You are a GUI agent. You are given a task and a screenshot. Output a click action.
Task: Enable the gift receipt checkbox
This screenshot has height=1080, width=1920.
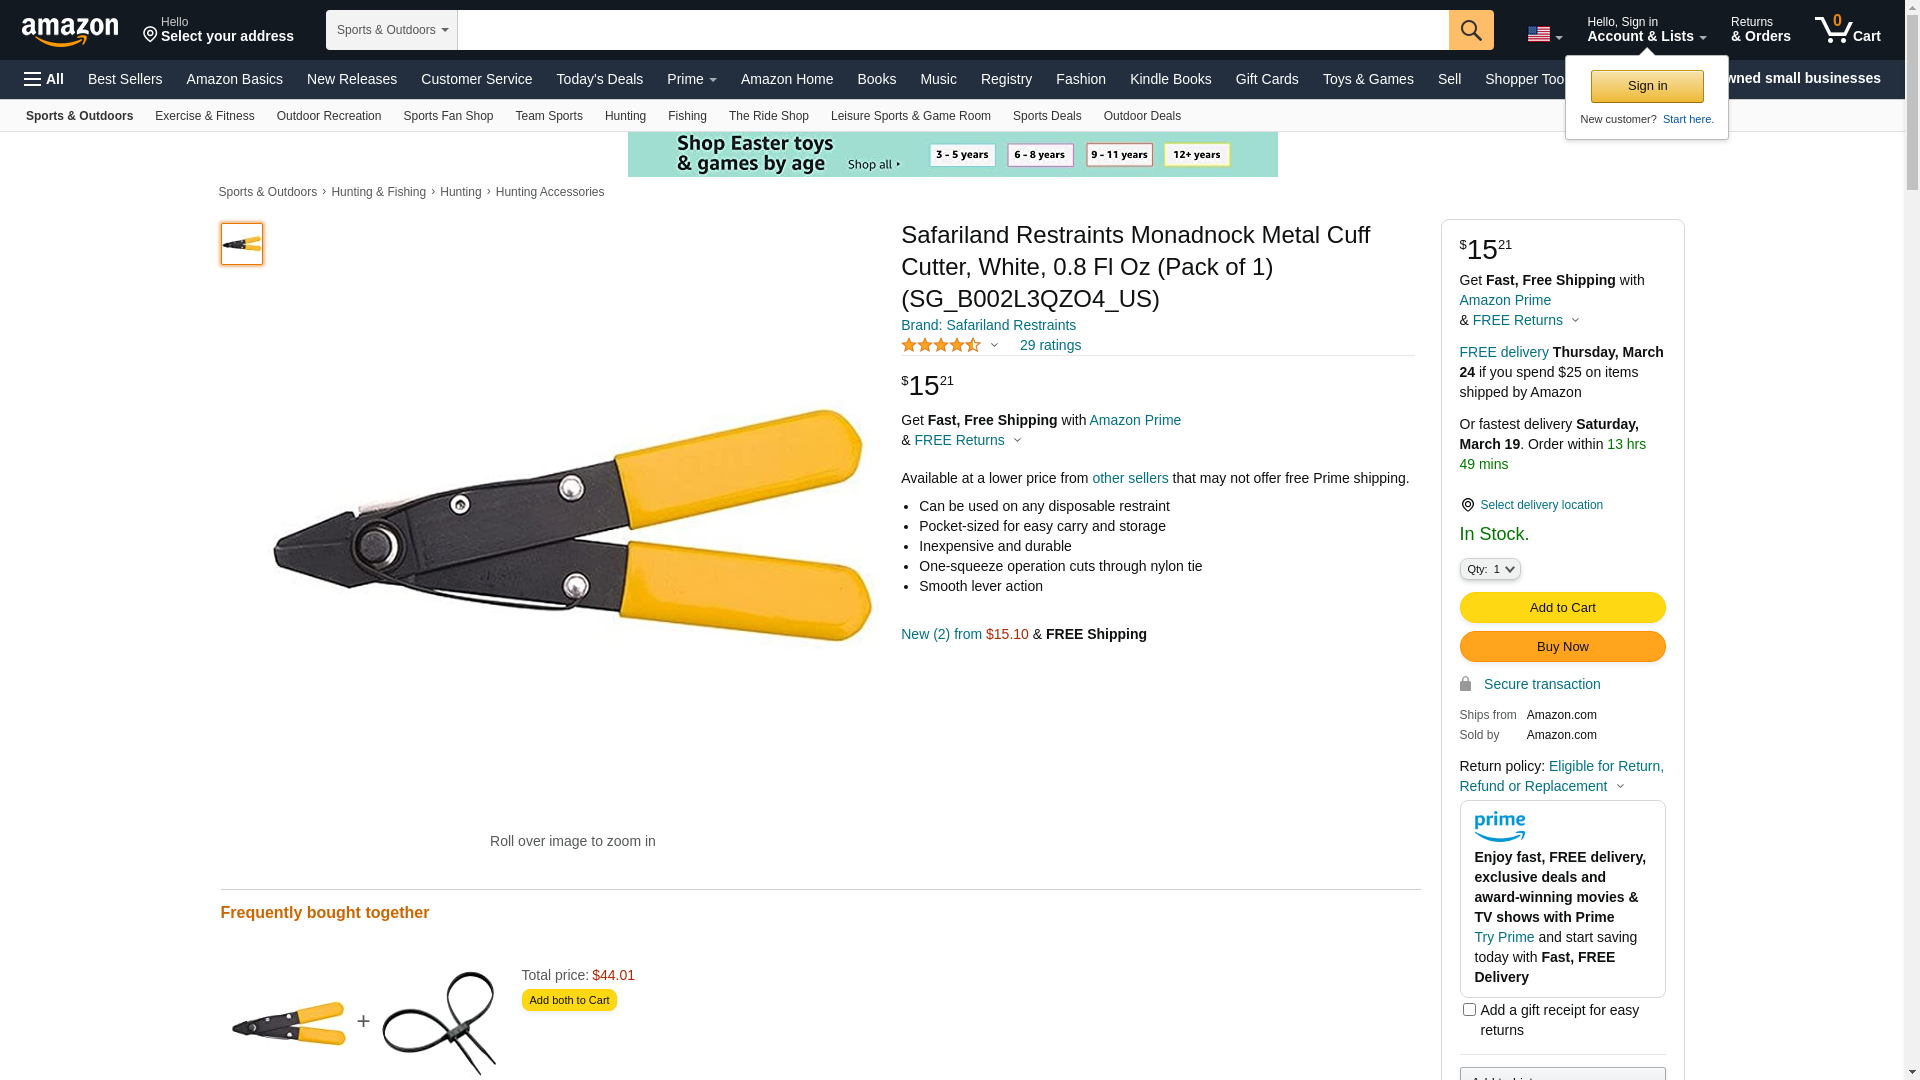(x=1469, y=1010)
